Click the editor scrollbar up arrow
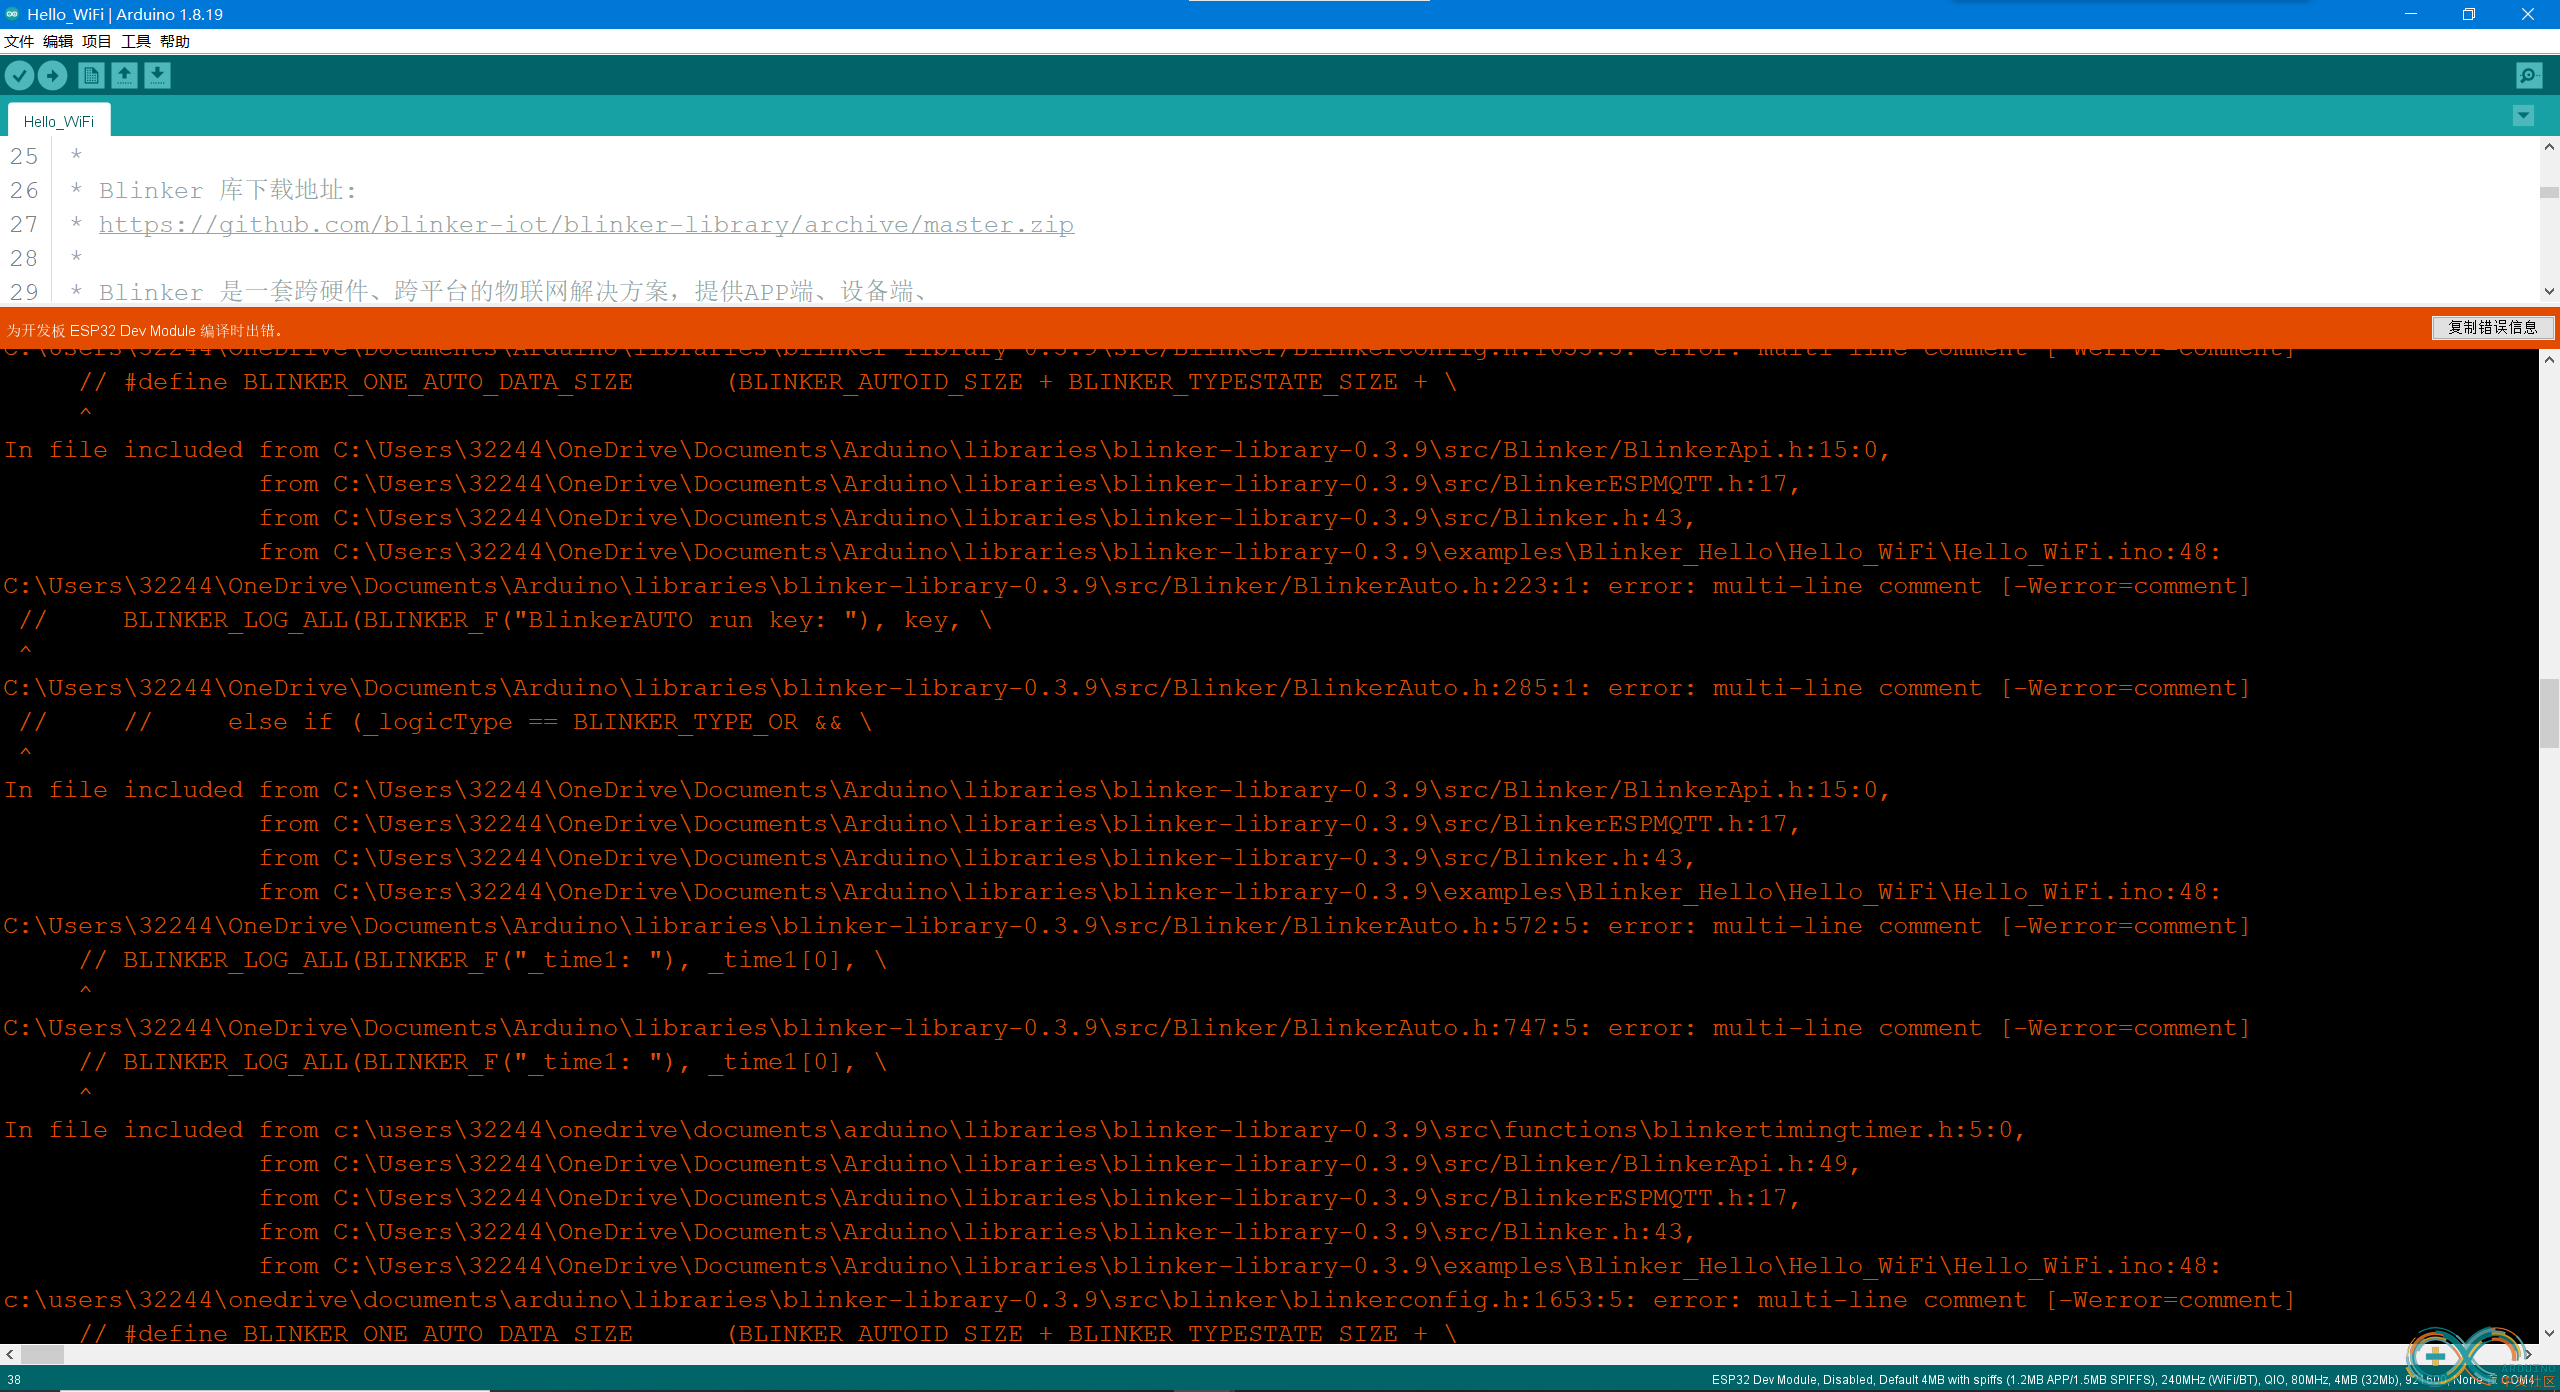This screenshot has height=1392, width=2560. tap(2549, 147)
